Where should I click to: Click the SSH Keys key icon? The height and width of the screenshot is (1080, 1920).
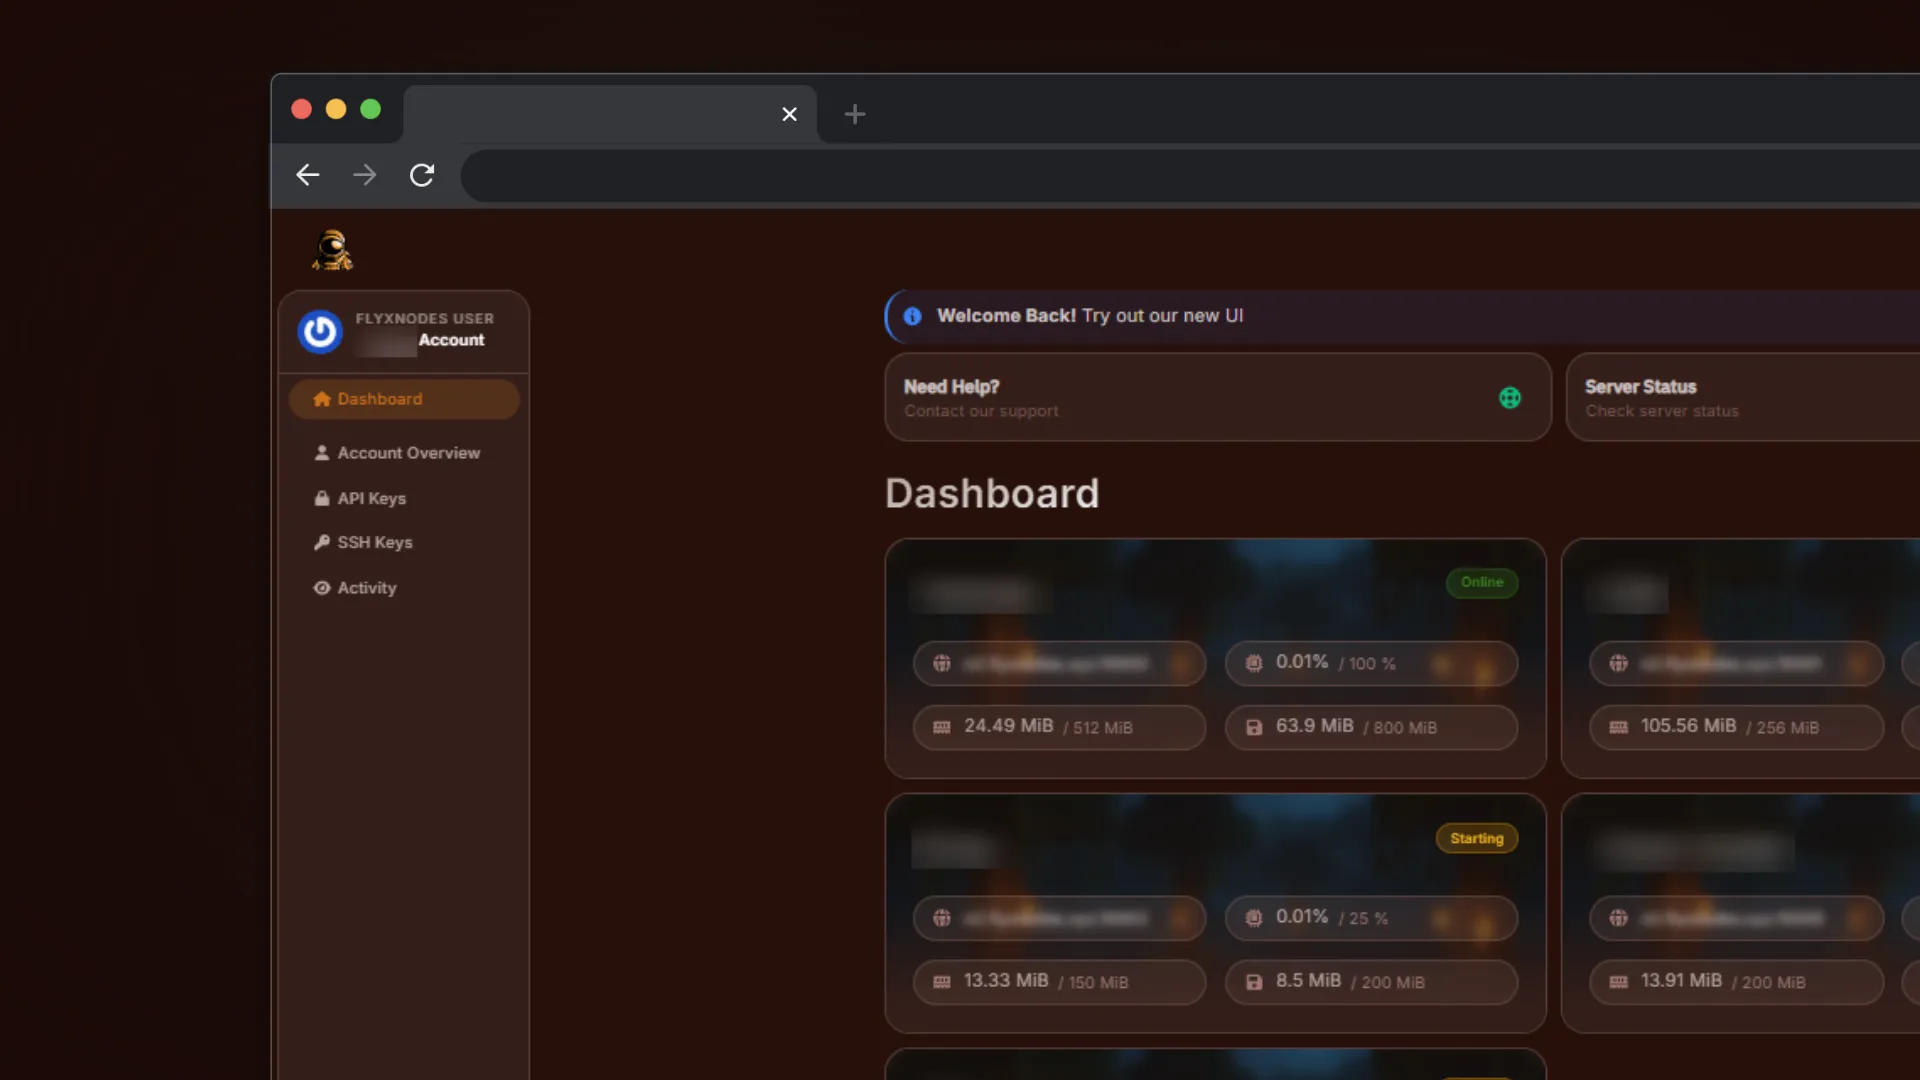coord(321,542)
